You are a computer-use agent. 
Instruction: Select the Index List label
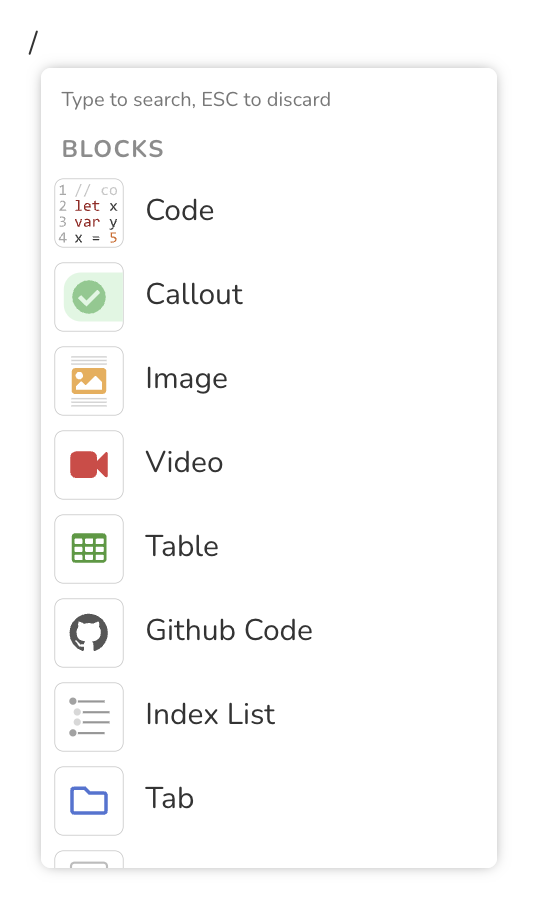pos(210,714)
